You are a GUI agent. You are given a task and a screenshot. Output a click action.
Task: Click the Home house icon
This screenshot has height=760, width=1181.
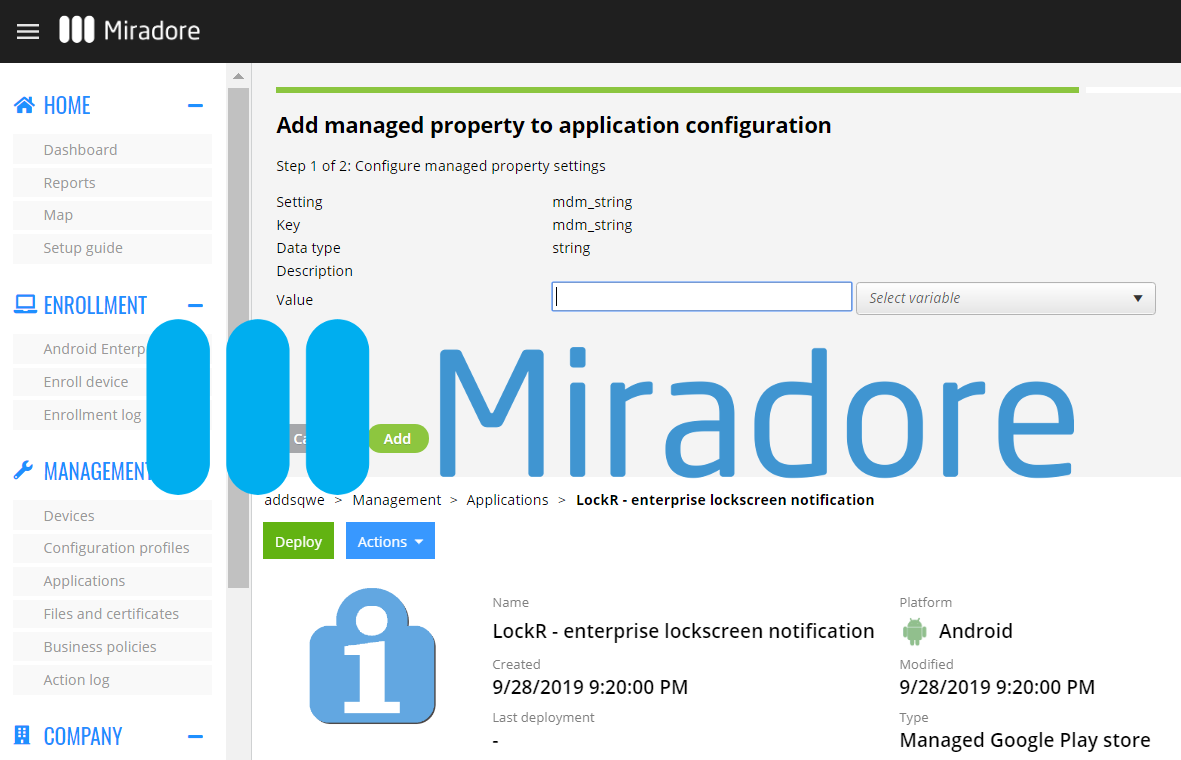pyautogui.click(x=24, y=105)
